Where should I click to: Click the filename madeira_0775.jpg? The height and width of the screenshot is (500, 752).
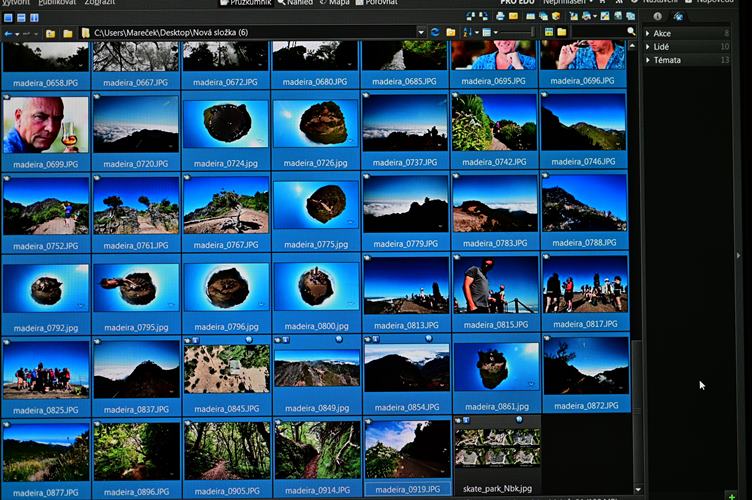(316, 244)
